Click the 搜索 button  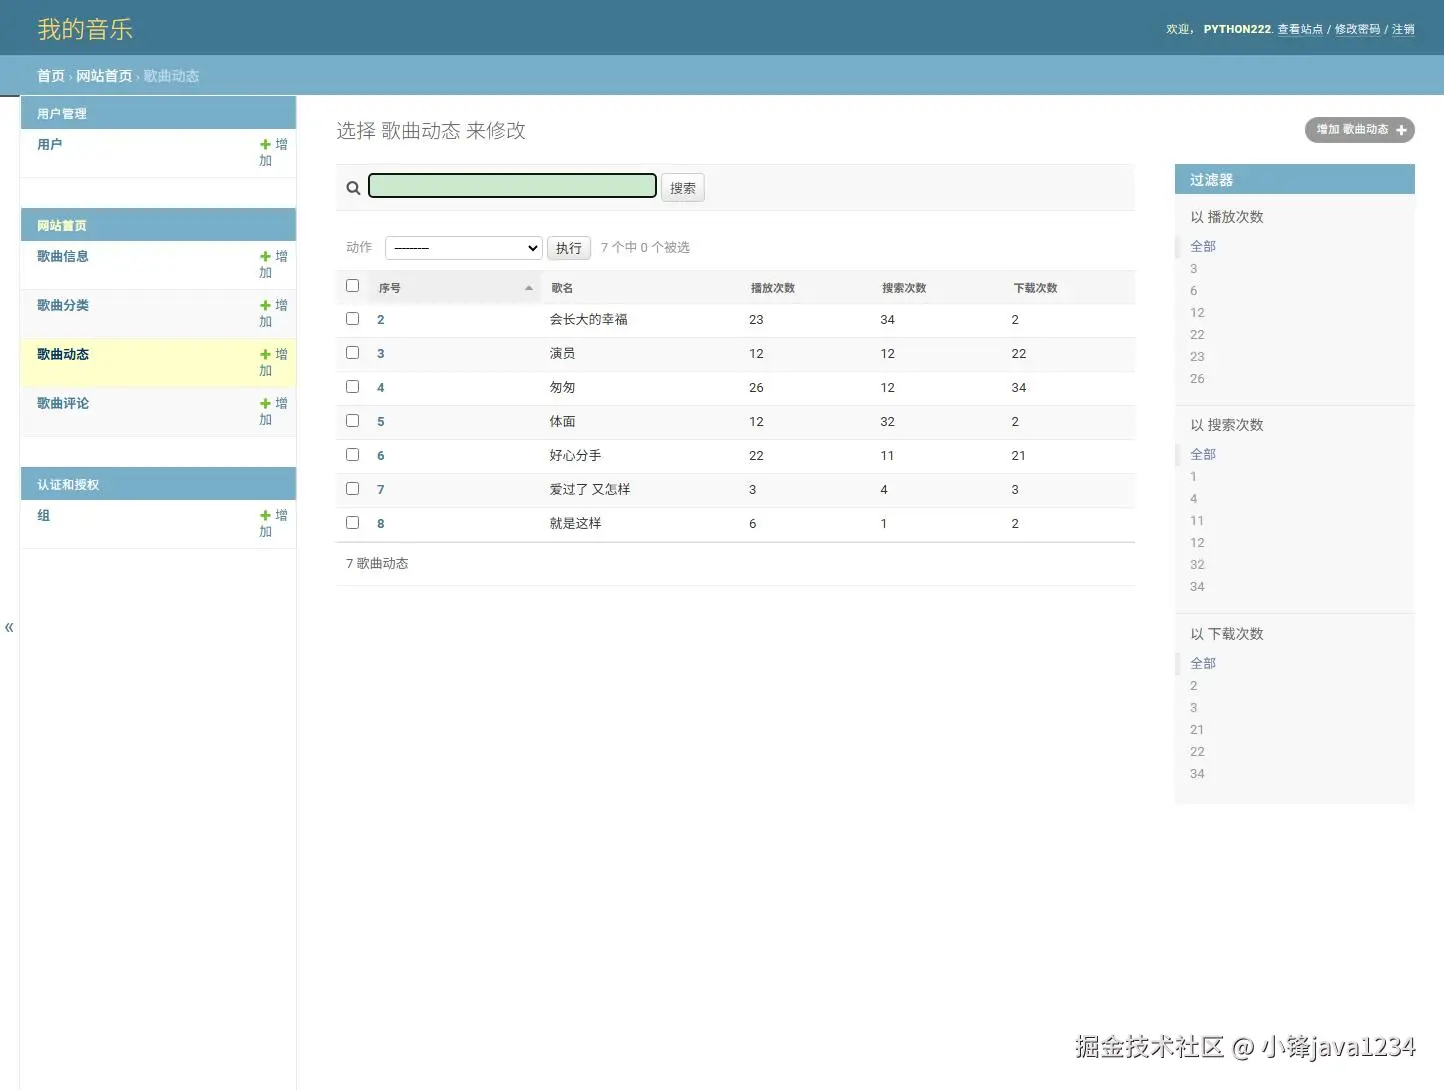pyautogui.click(x=683, y=188)
